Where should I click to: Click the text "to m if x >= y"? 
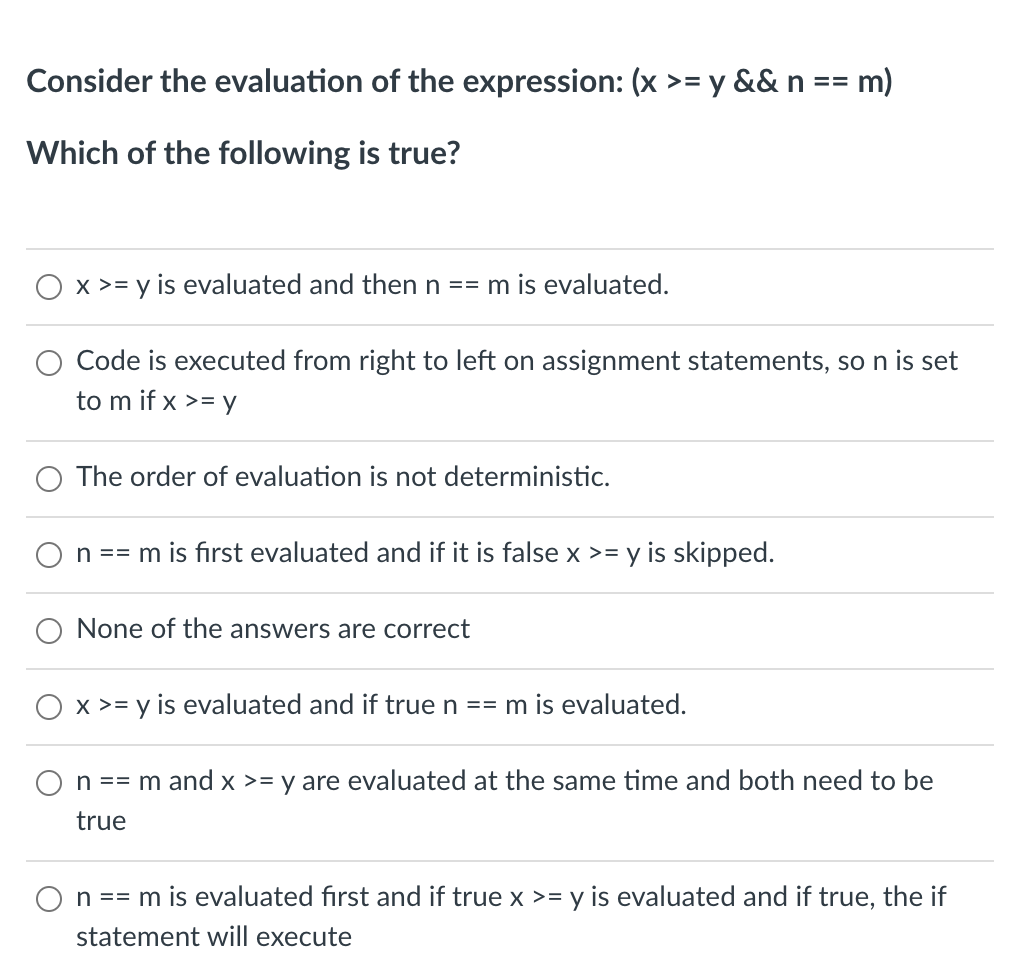155,400
